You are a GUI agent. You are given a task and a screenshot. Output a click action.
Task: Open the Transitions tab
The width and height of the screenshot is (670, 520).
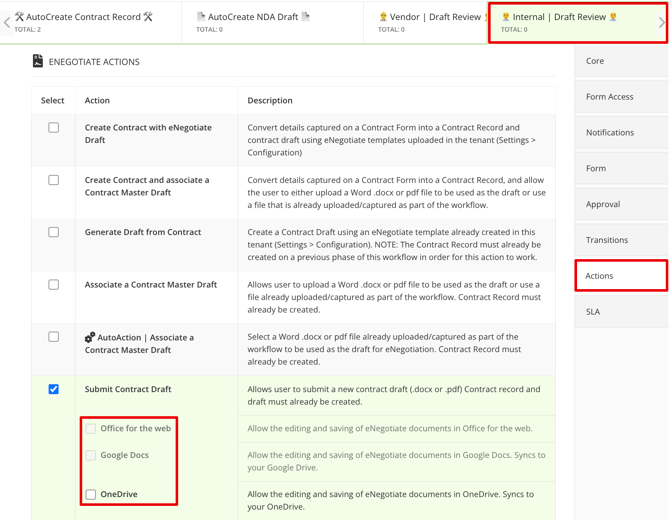621,240
